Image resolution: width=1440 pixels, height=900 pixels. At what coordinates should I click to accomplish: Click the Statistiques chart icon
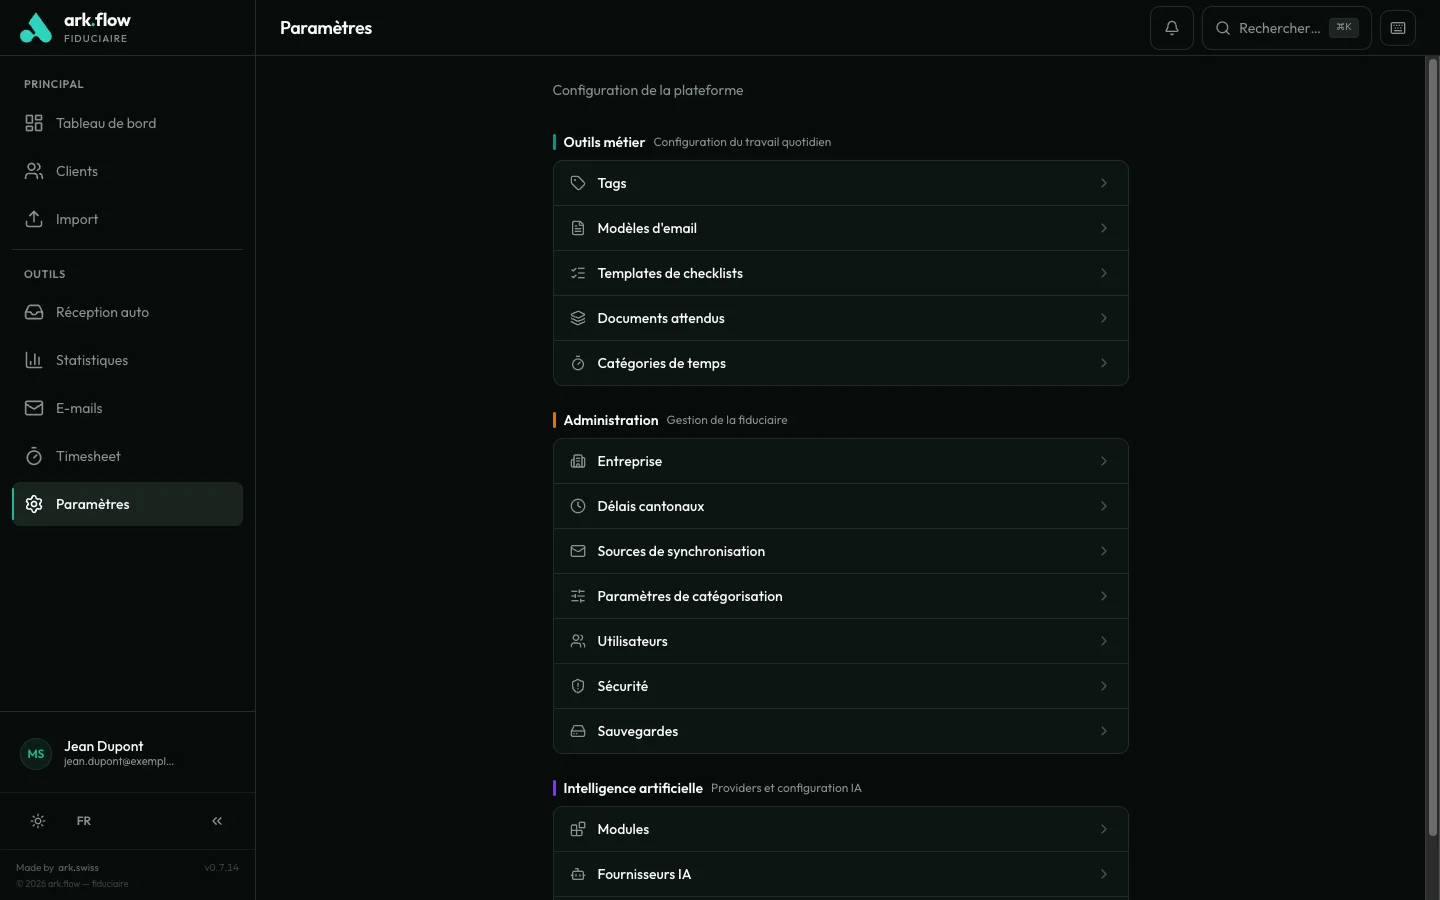[x=34, y=360]
